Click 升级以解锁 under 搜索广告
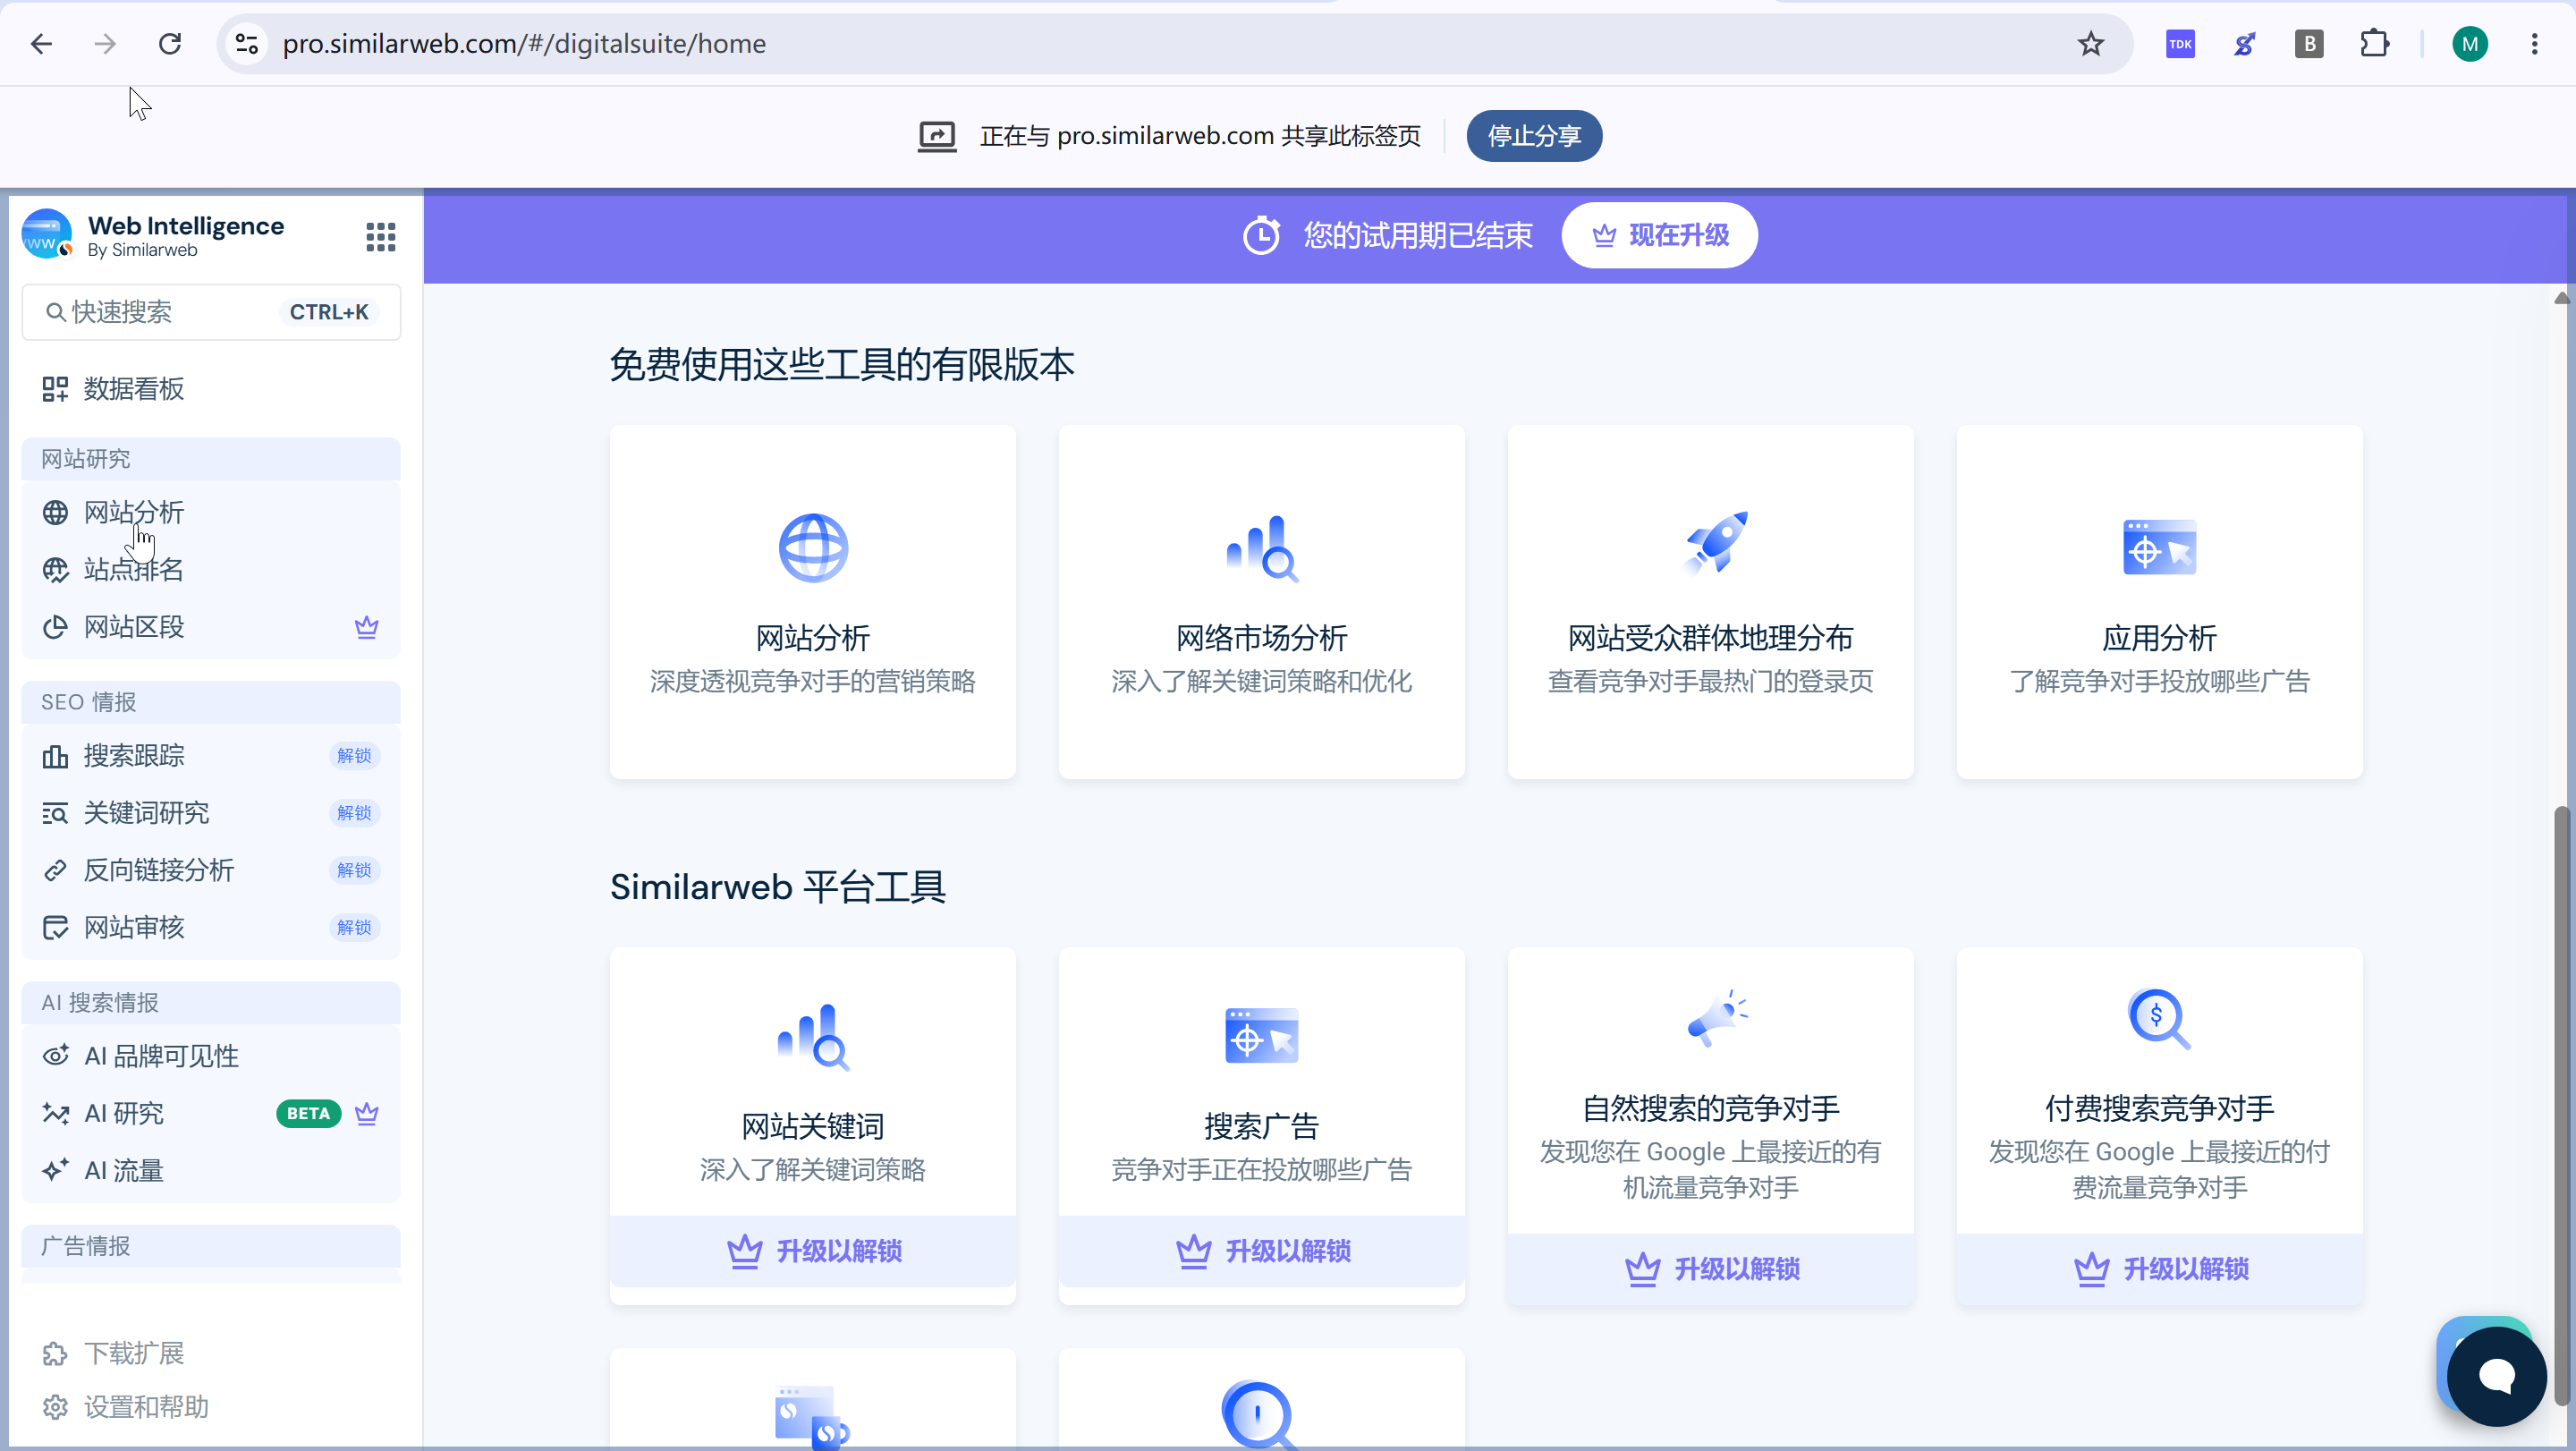Viewport: 2576px width, 1451px height. pos(1262,1251)
